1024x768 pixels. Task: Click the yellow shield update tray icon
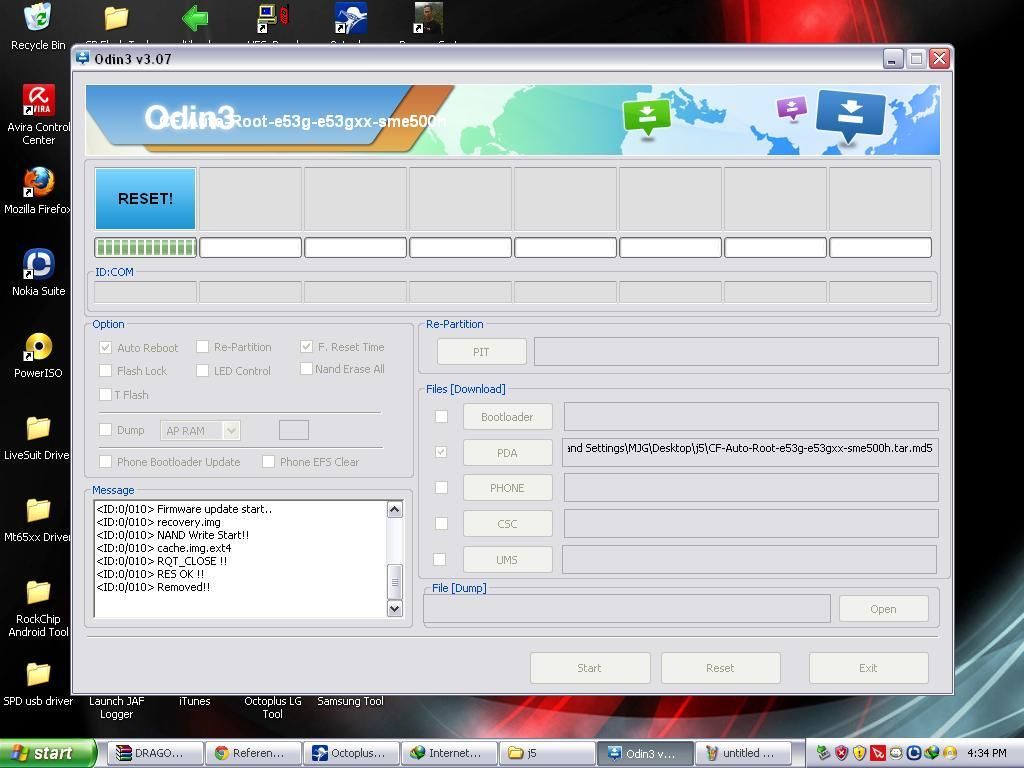pyautogui.click(x=859, y=753)
